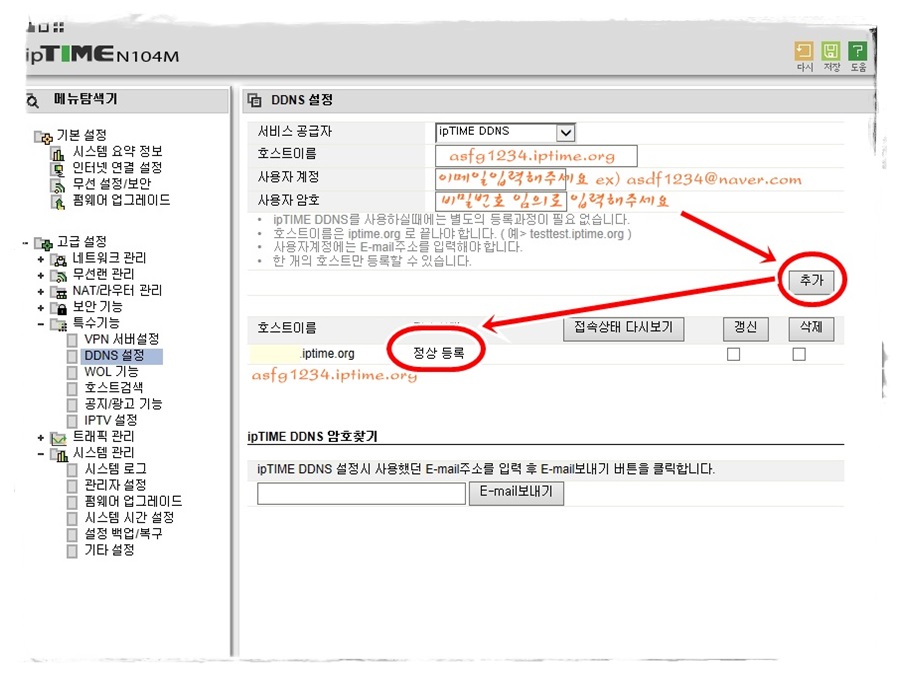Tick the 갱신 checkbox for iptime.org host
This screenshot has width=900, height=675.
733,354
